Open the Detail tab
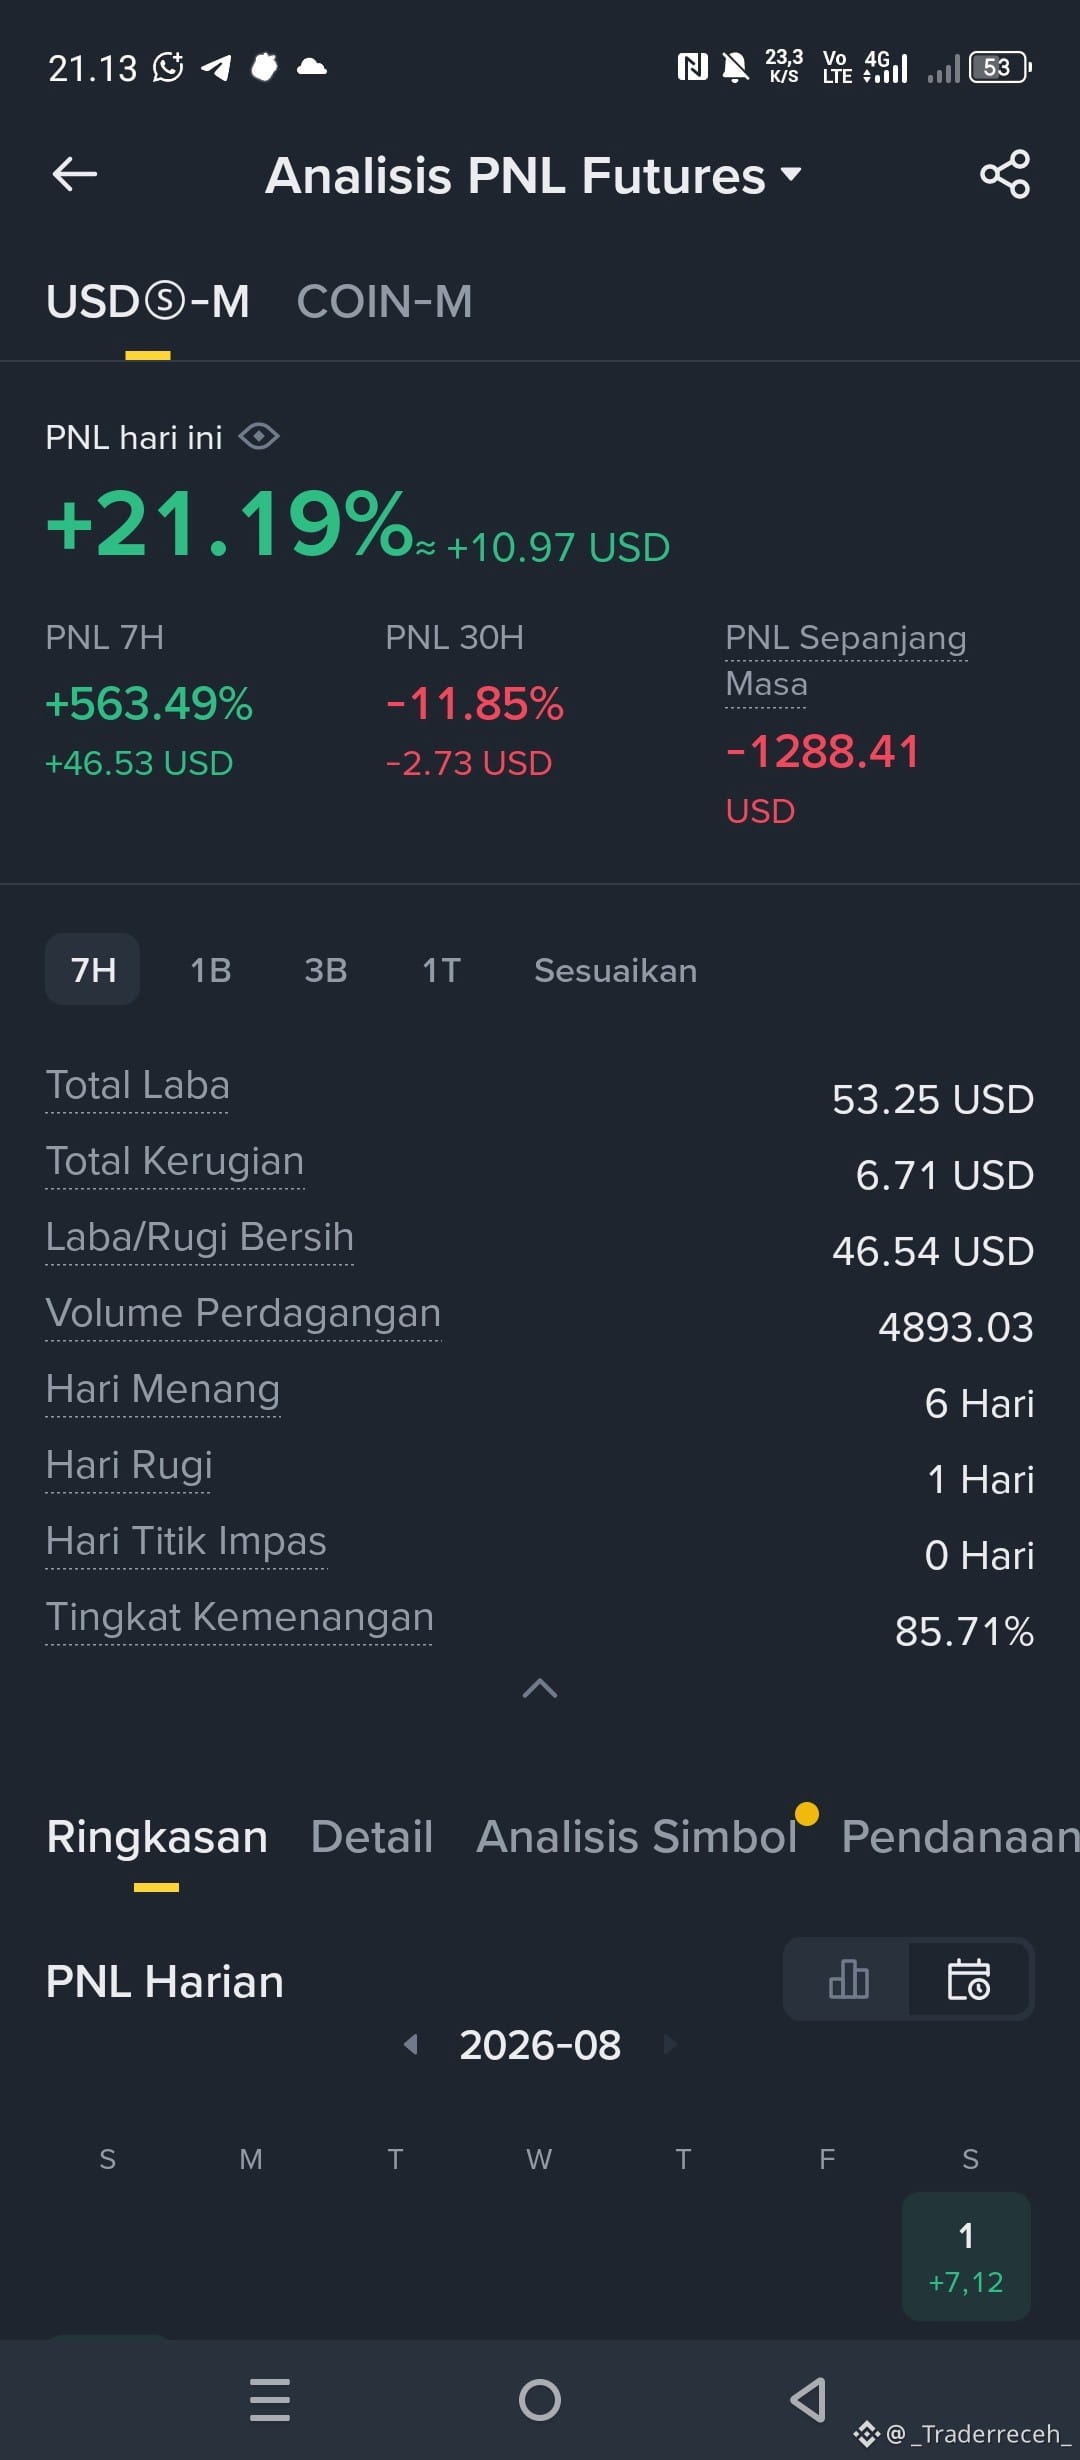The width and height of the screenshot is (1080, 2460). click(372, 1837)
